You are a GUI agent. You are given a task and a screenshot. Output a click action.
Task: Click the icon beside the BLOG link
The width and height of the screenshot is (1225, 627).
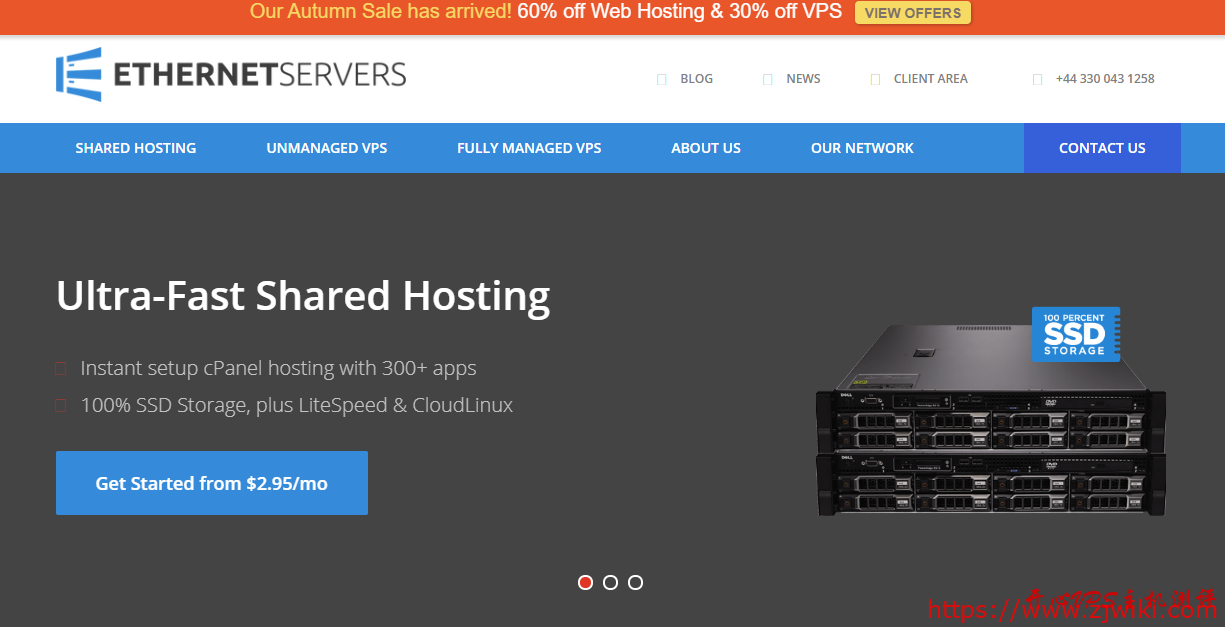(x=662, y=78)
